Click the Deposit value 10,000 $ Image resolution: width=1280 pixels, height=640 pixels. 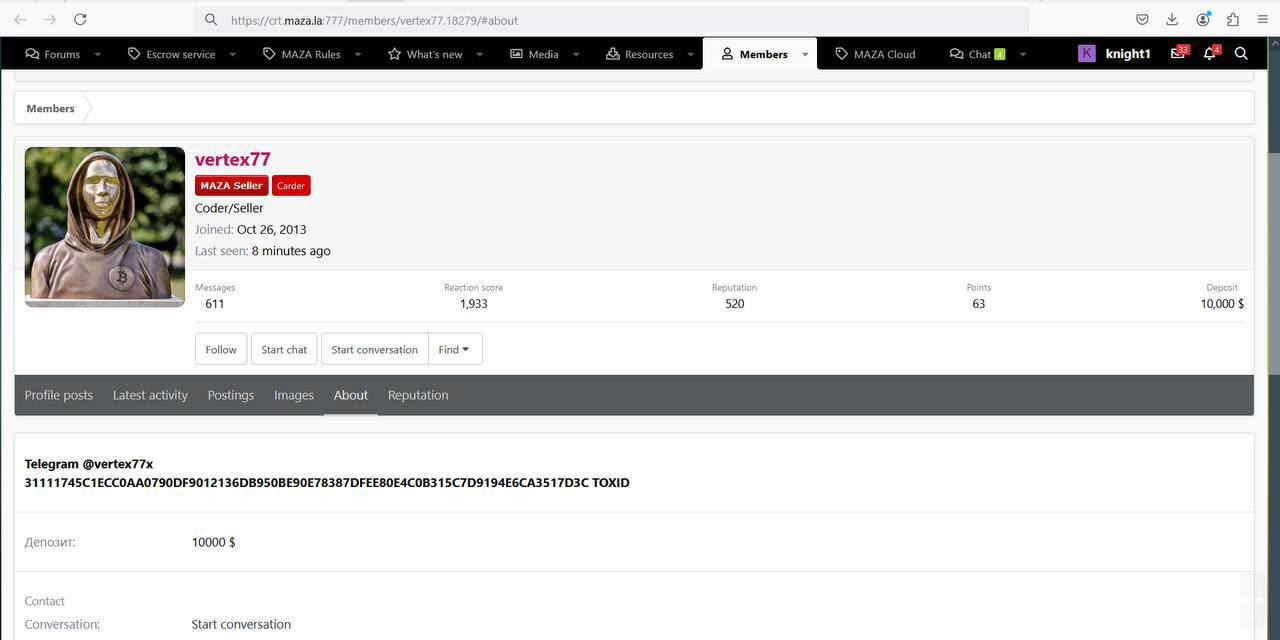pyautogui.click(x=1222, y=304)
